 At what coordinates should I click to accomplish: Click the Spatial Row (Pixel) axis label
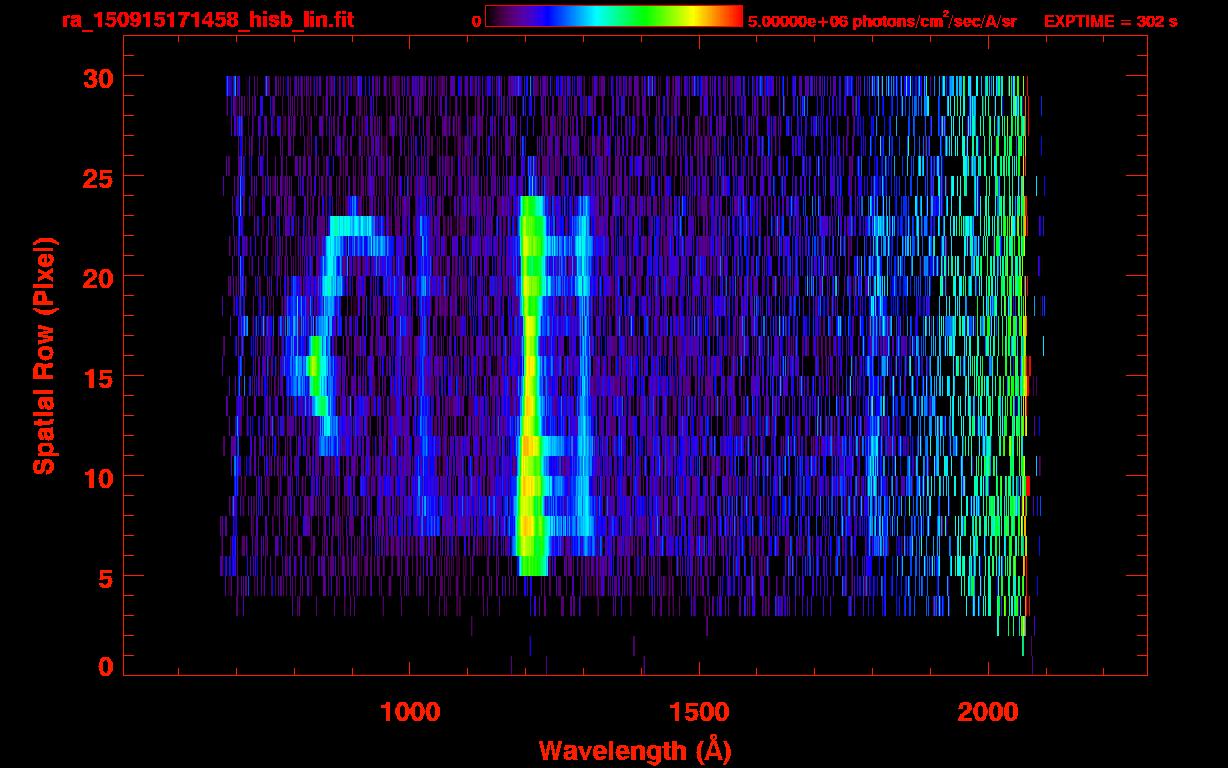click(44, 356)
